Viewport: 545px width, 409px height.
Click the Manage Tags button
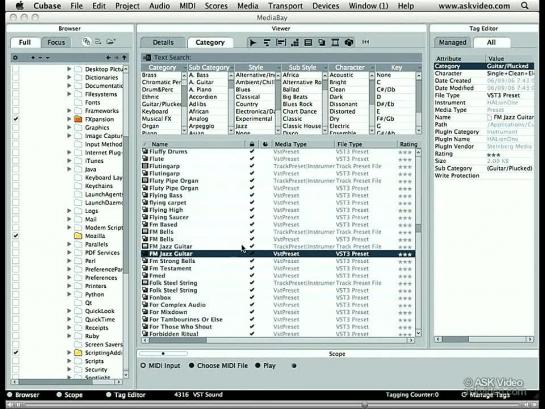coord(485,395)
